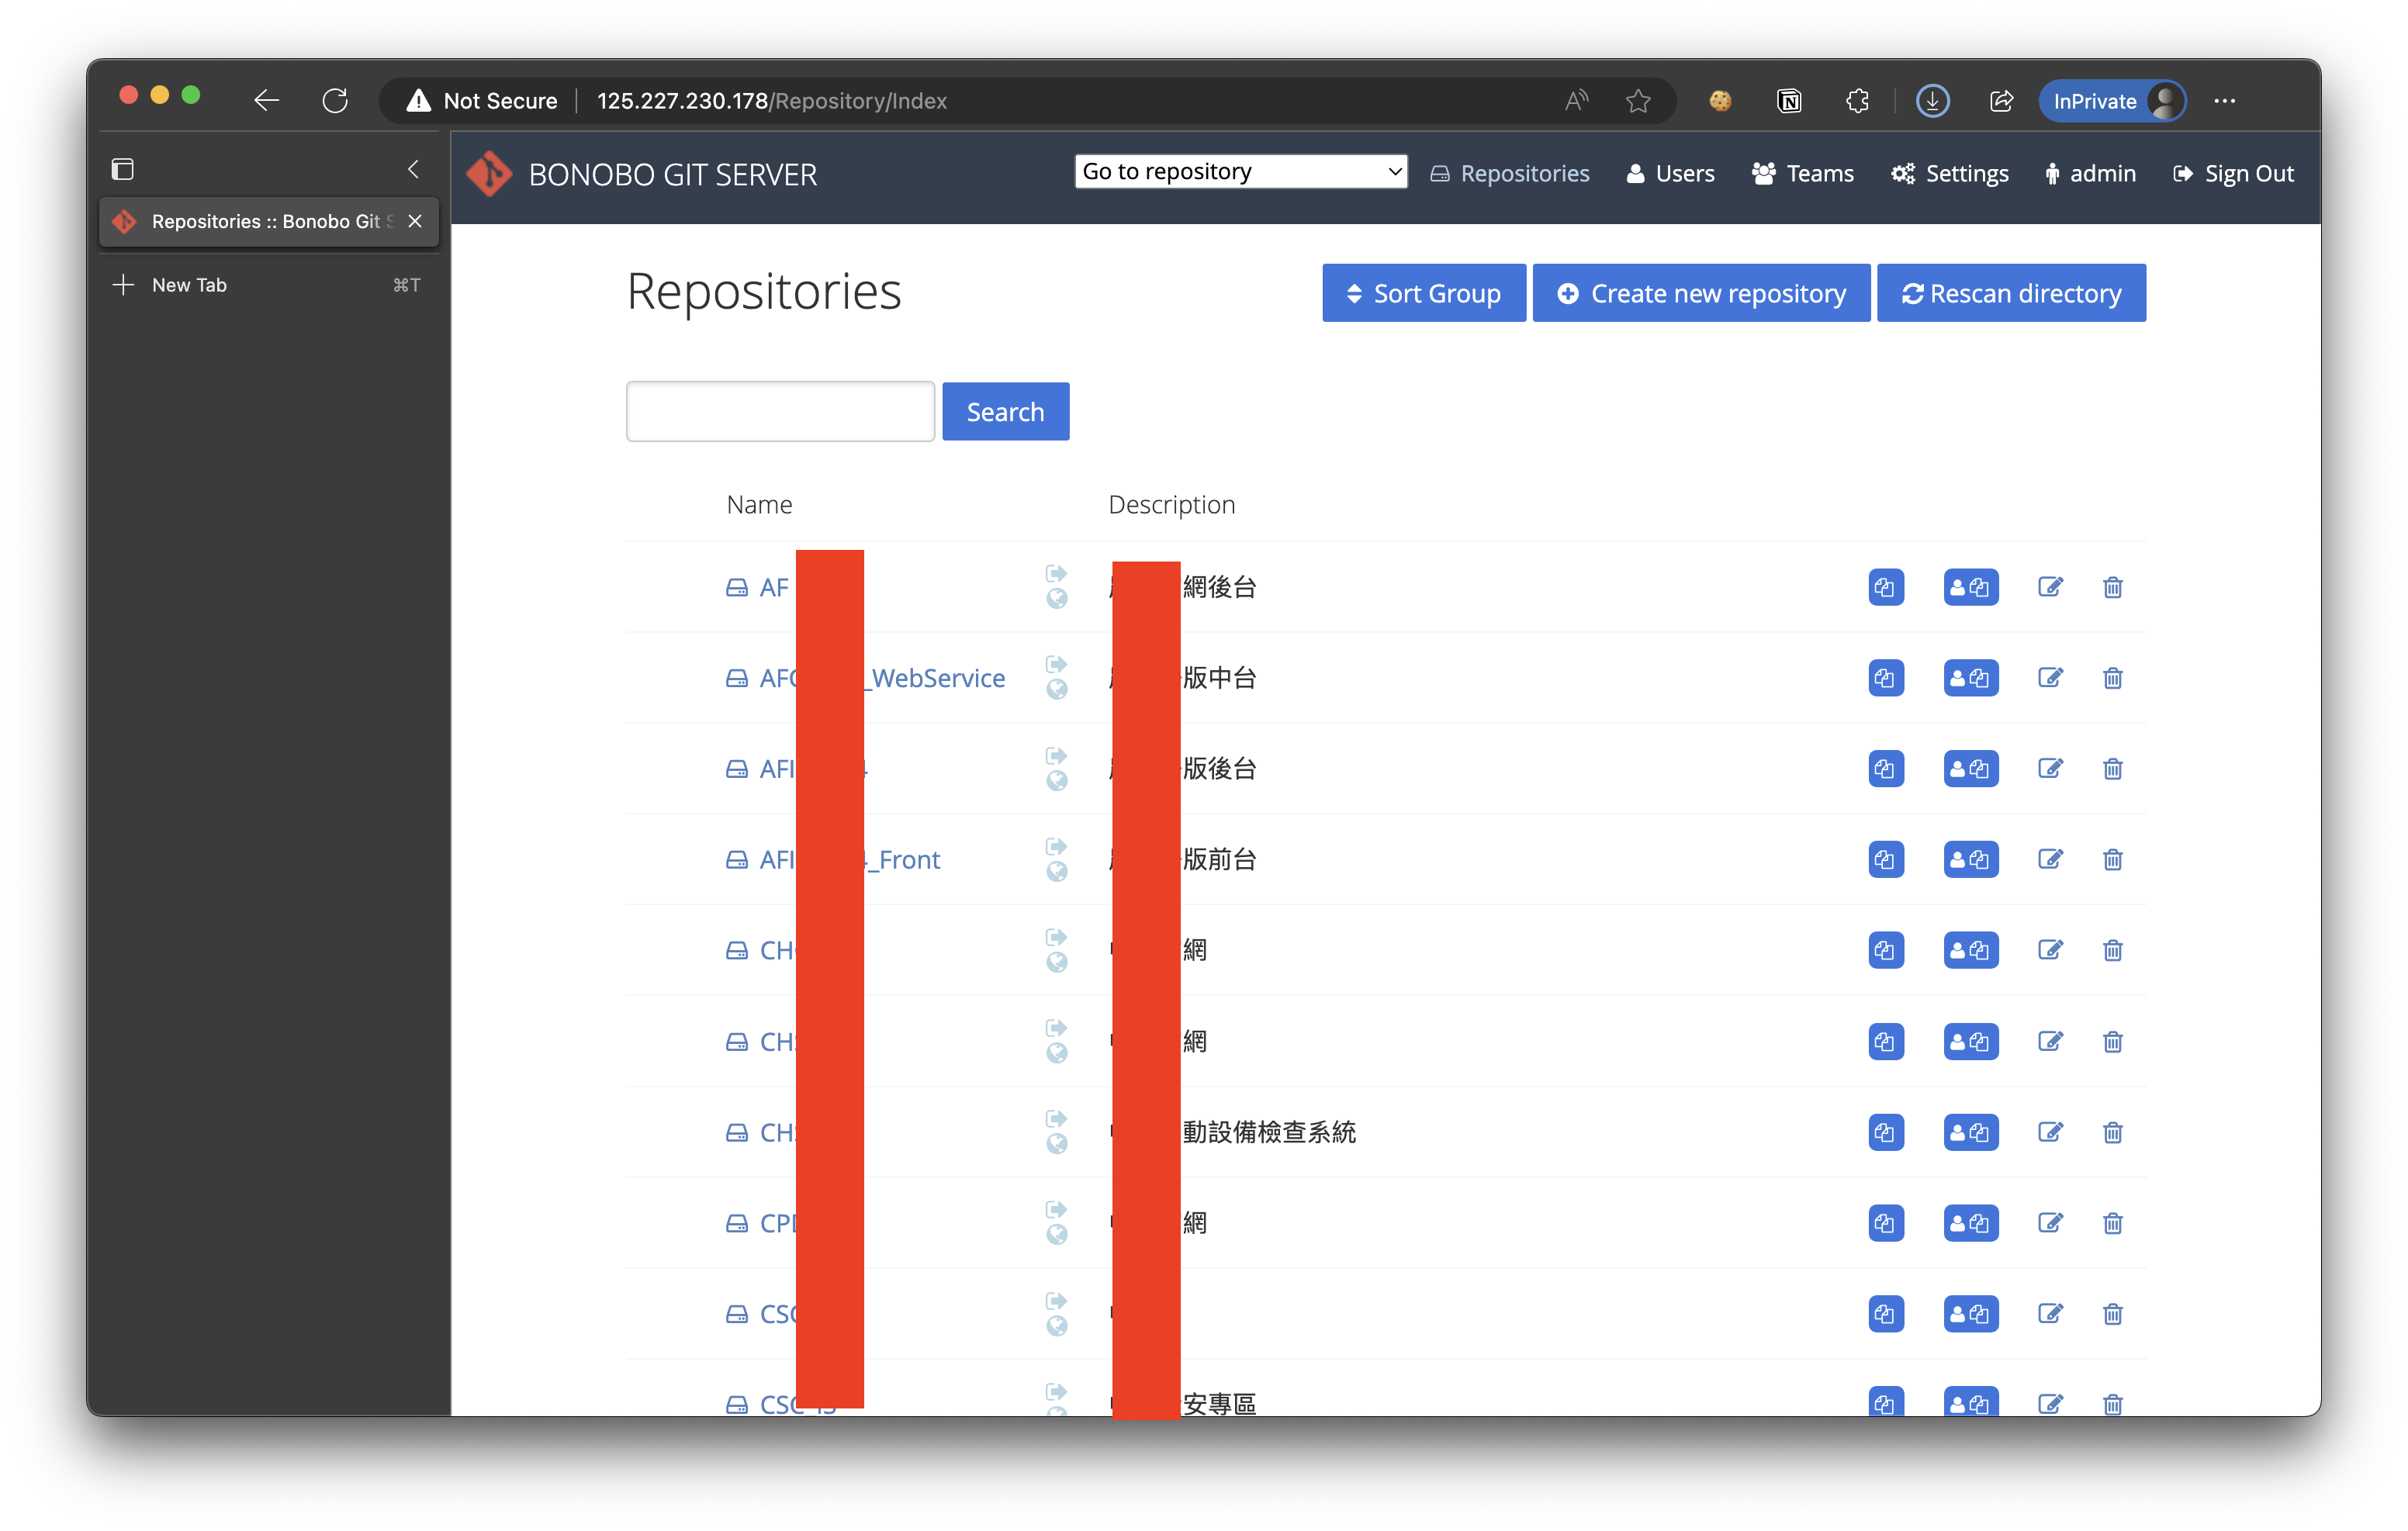Go back with the browser back arrow

(x=266, y=101)
